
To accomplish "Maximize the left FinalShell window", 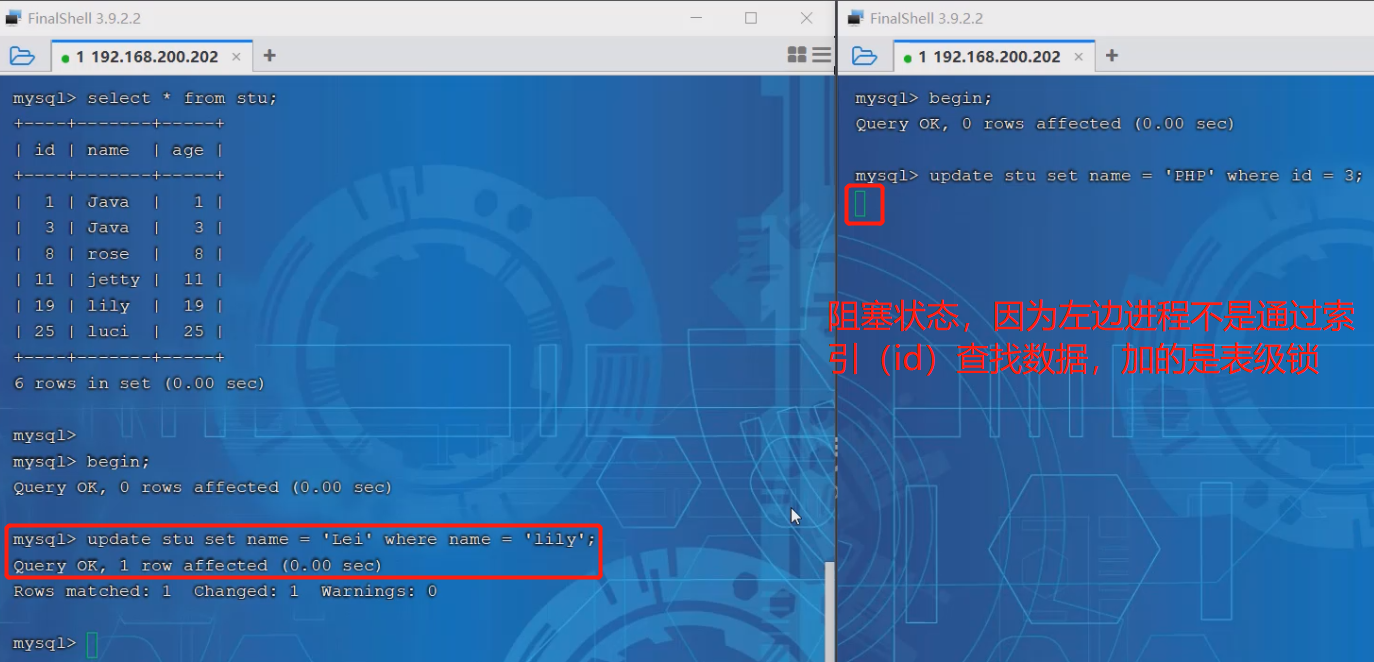I will tap(751, 18).
